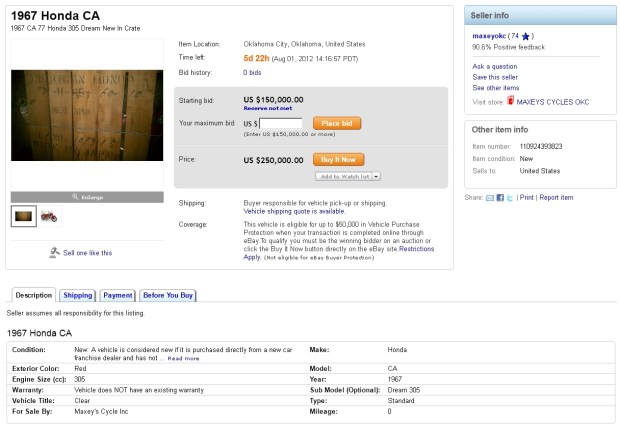Open the Before You Buy tab

click(x=168, y=295)
